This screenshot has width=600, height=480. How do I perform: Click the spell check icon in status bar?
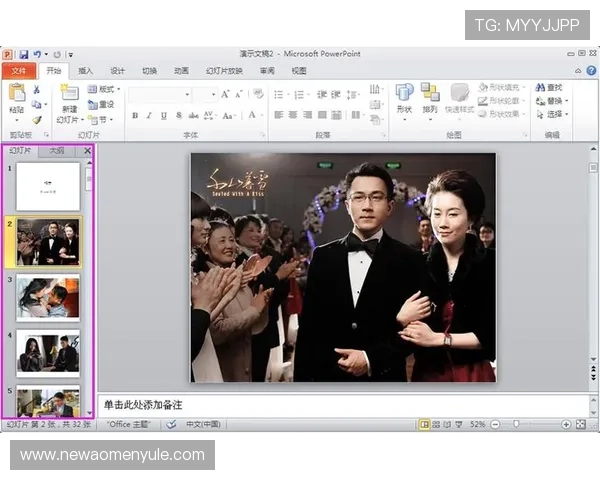tap(171, 424)
